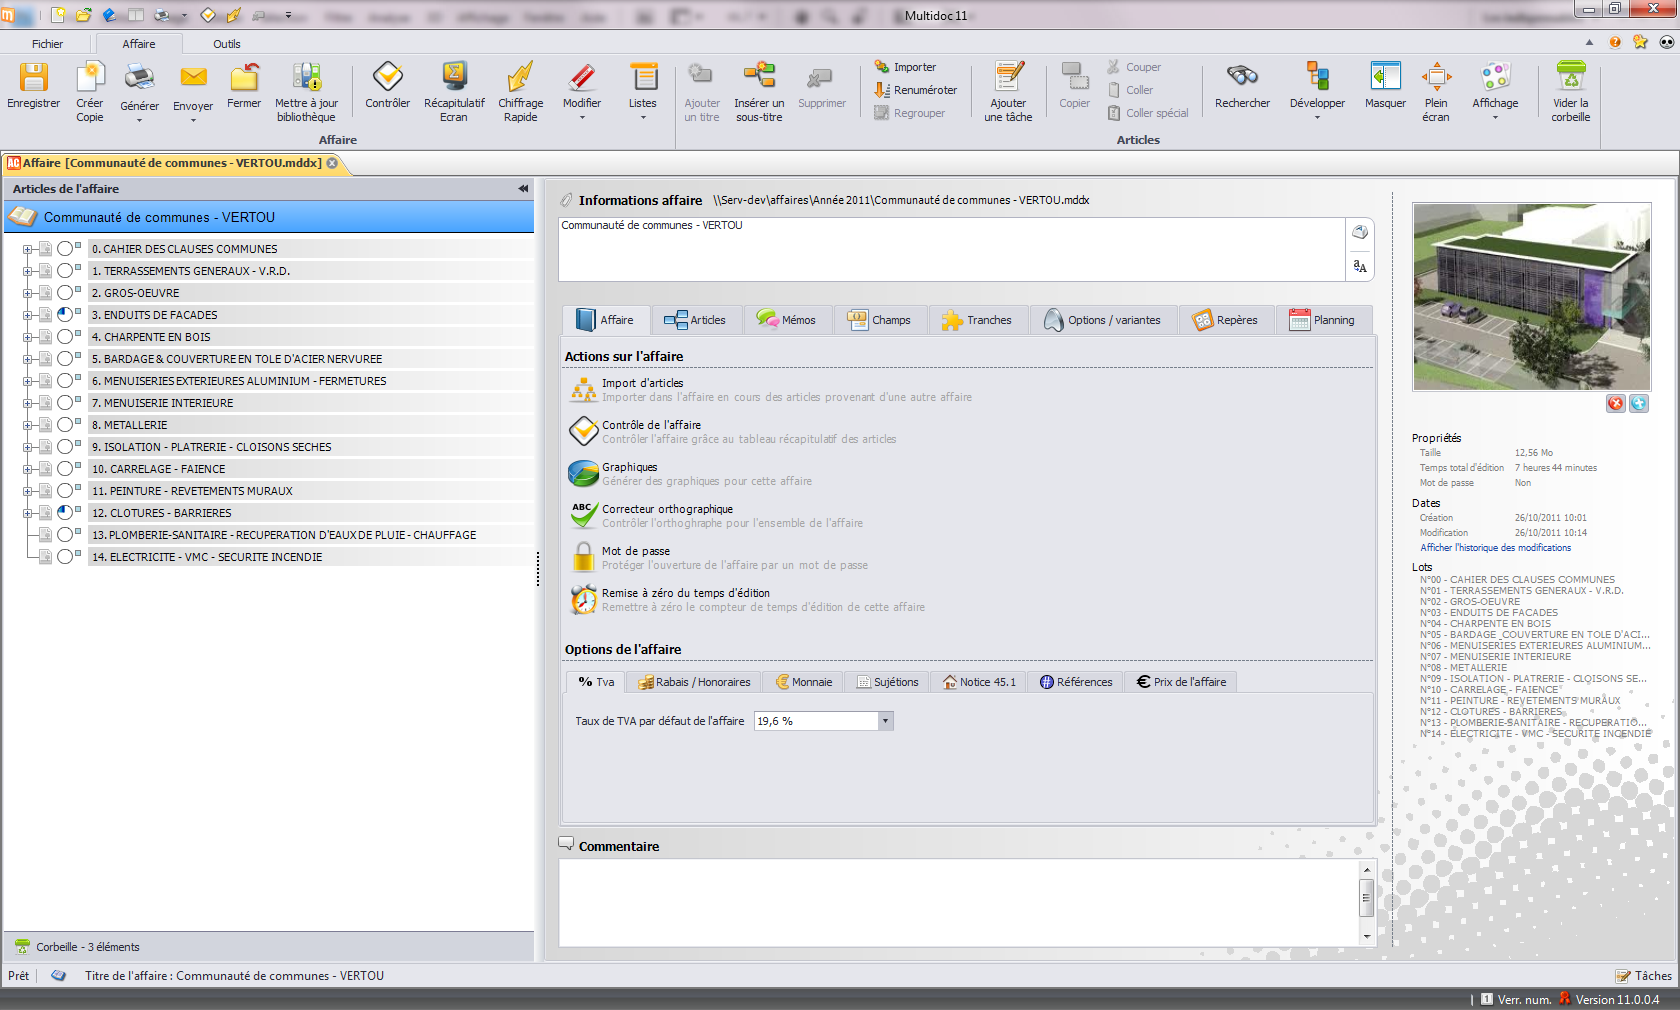
Task: Switch to the Mémos tab
Action: pos(787,320)
